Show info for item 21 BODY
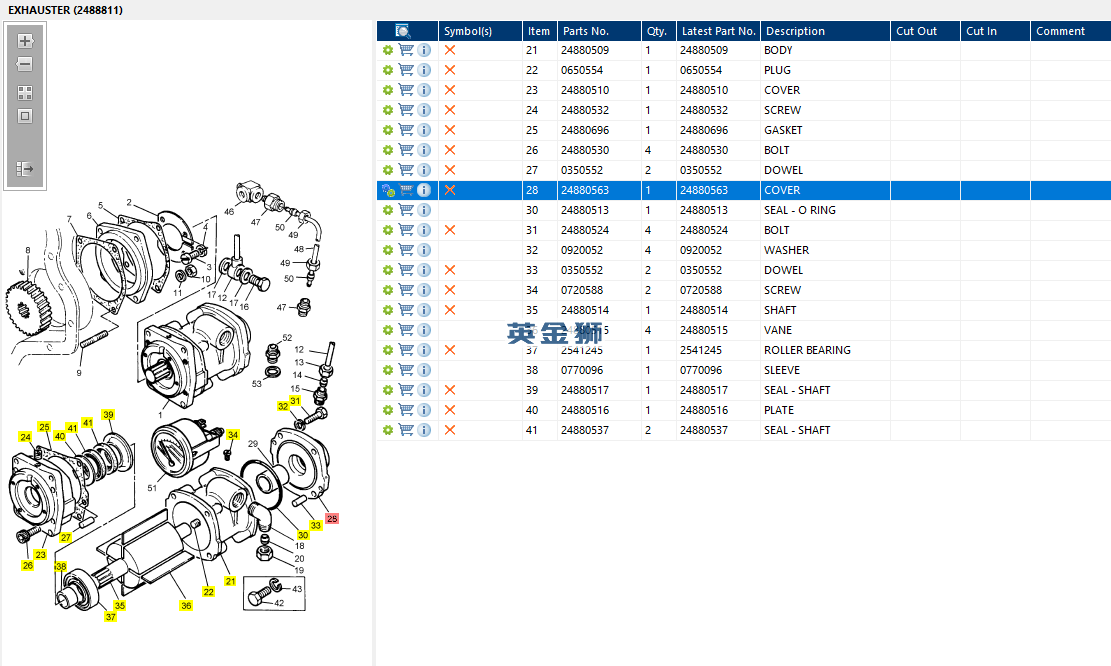Screen dimensions: 1111x666 point(424,50)
